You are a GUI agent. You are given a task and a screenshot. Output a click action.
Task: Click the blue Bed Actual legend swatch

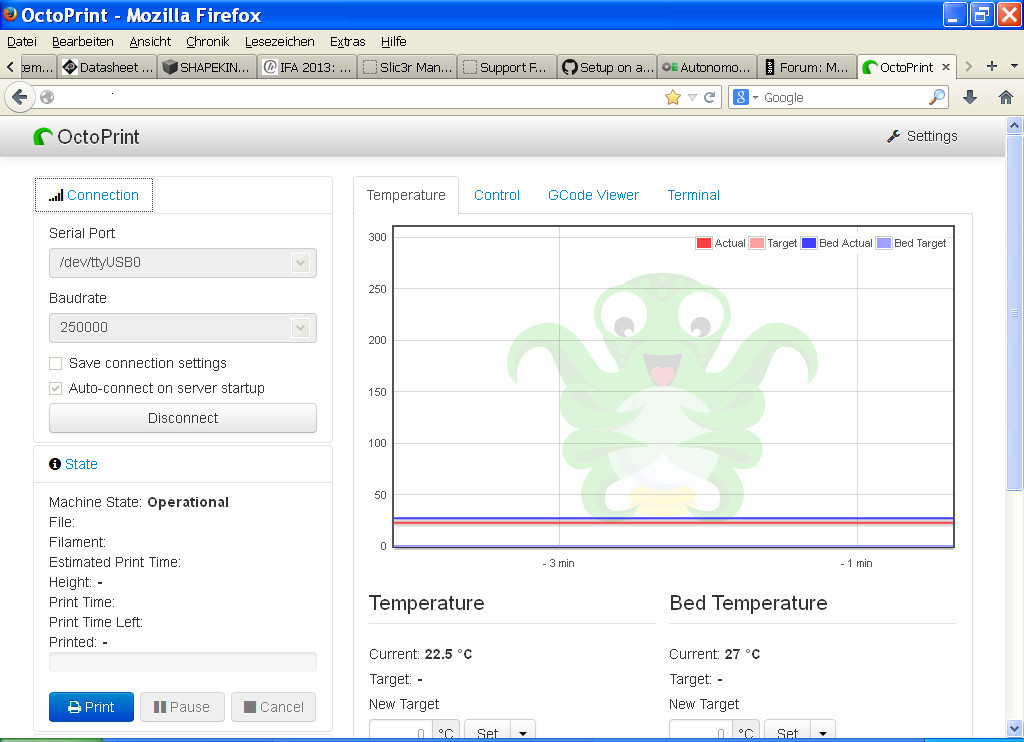[x=808, y=243]
